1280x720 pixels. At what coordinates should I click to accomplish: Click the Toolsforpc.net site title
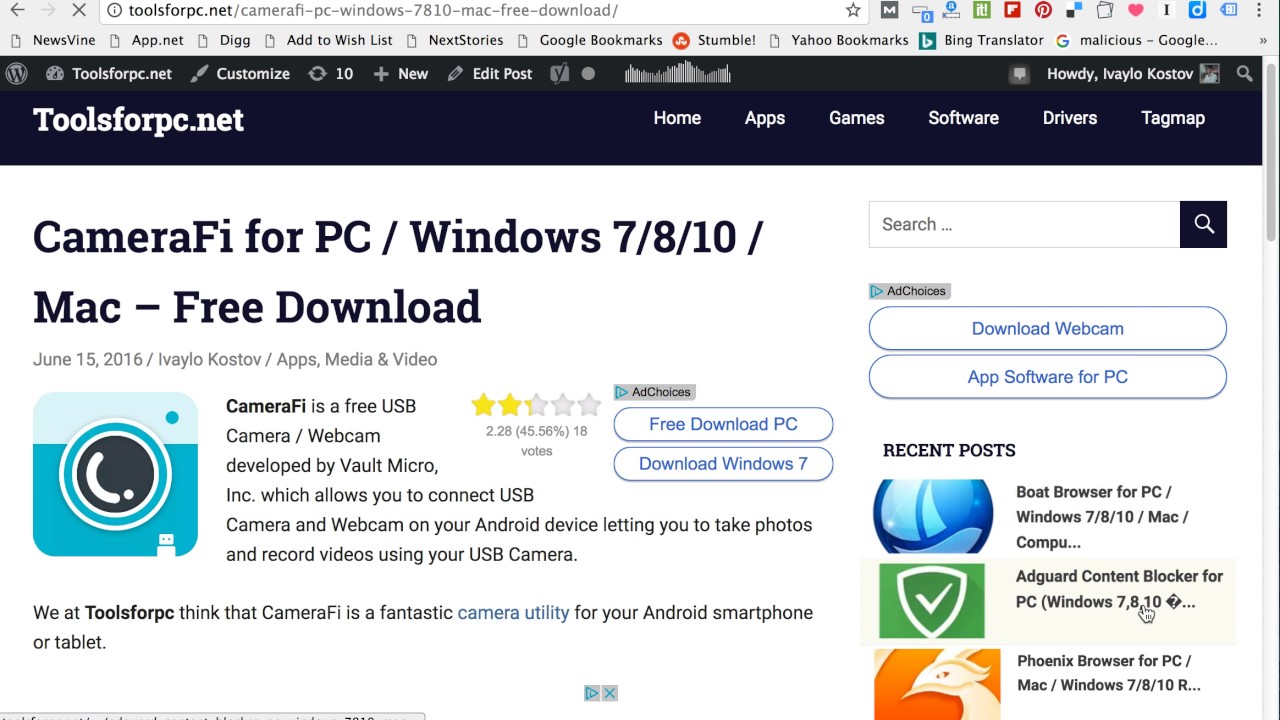(138, 119)
